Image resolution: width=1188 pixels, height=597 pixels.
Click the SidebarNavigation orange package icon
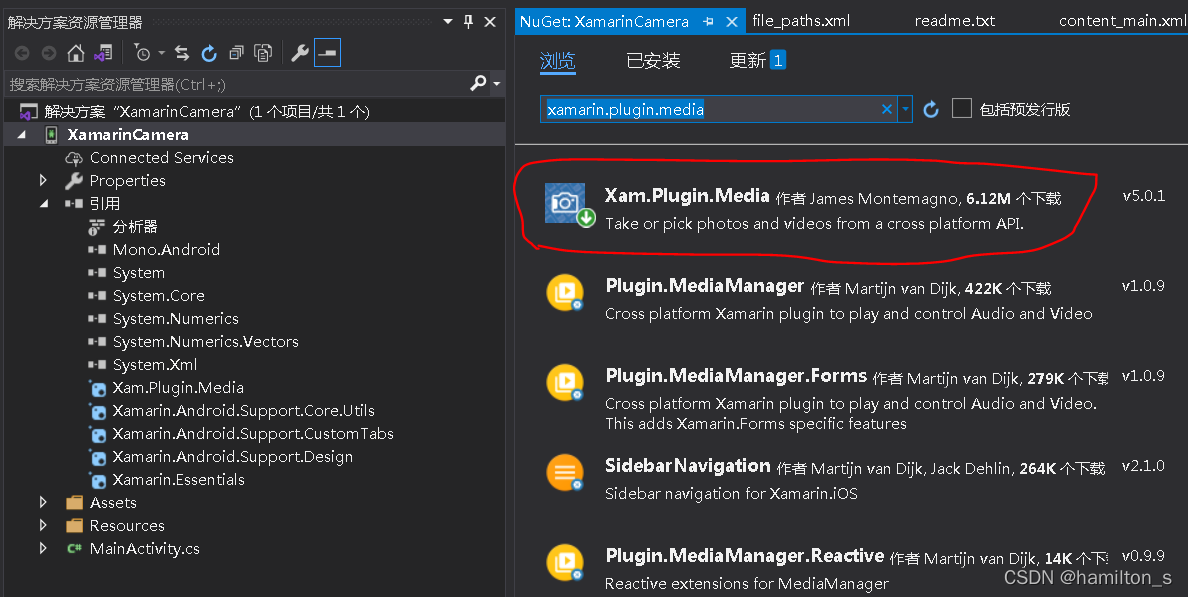click(565, 473)
